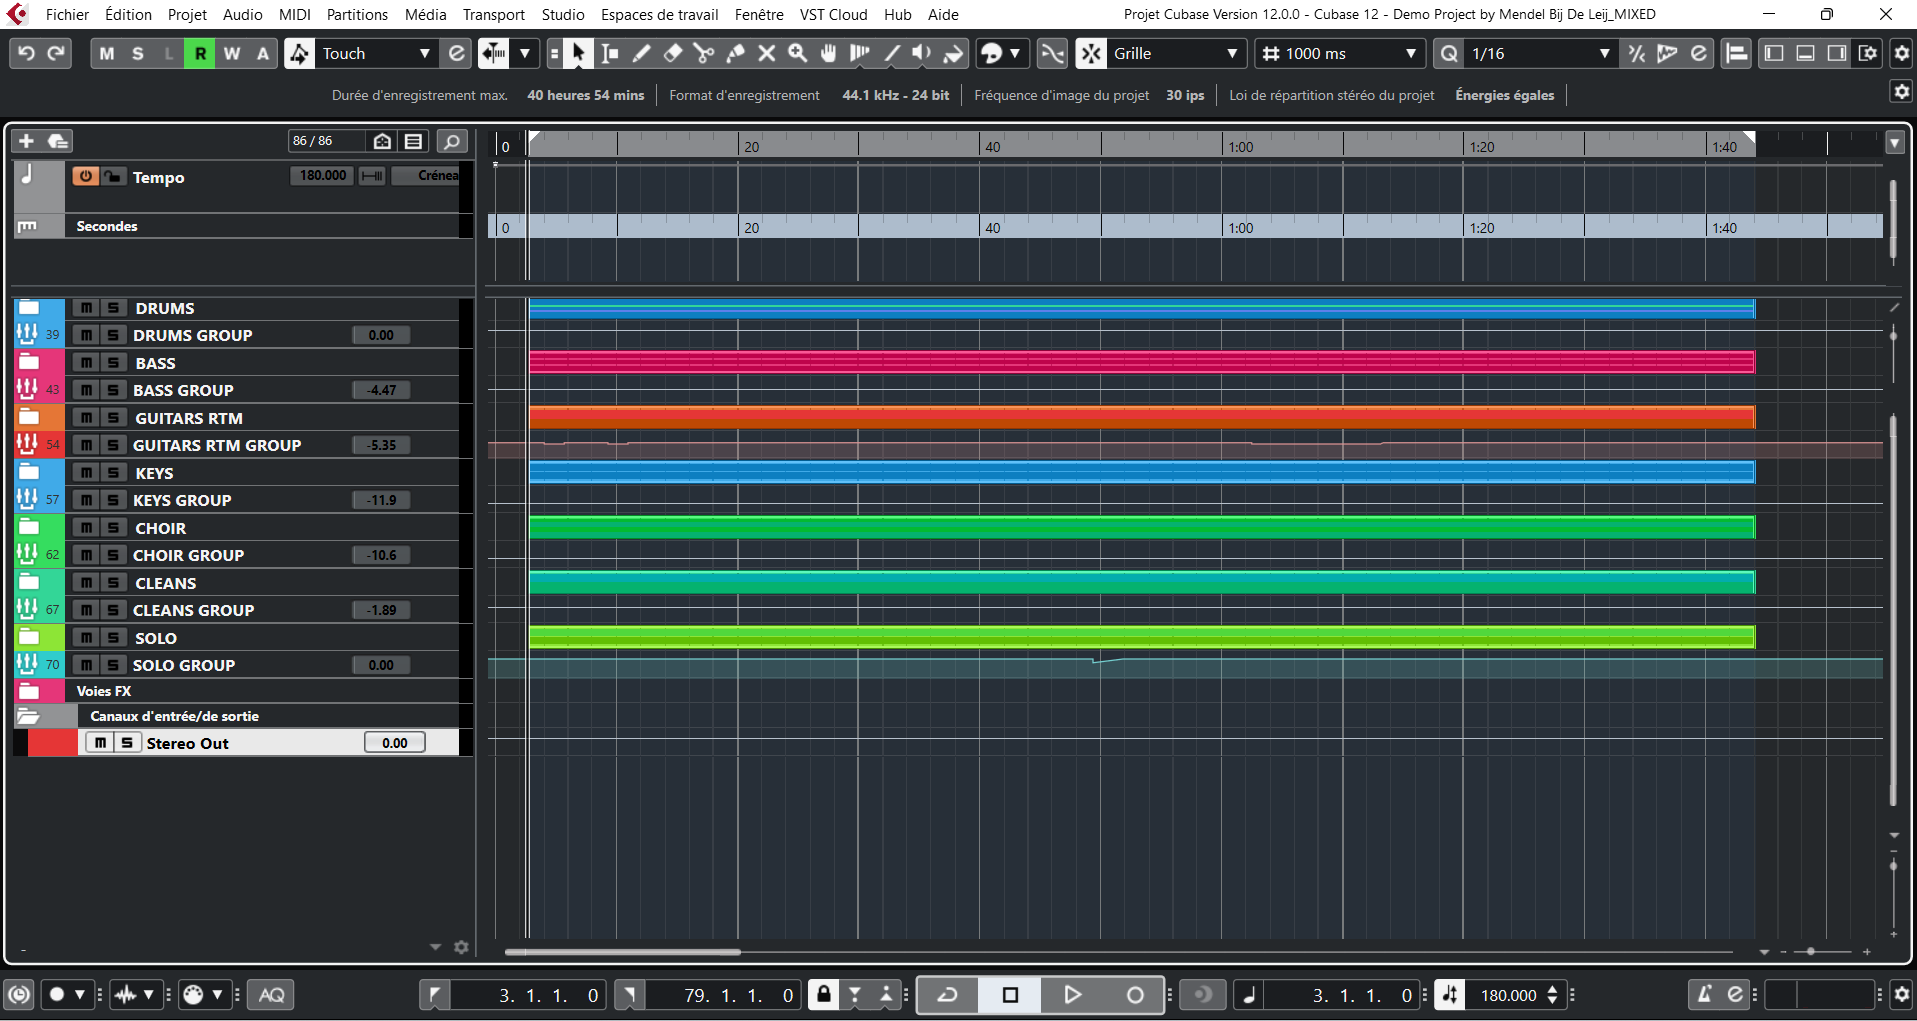Open the MIDI menu
1917x1021 pixels.
point(295,15)
